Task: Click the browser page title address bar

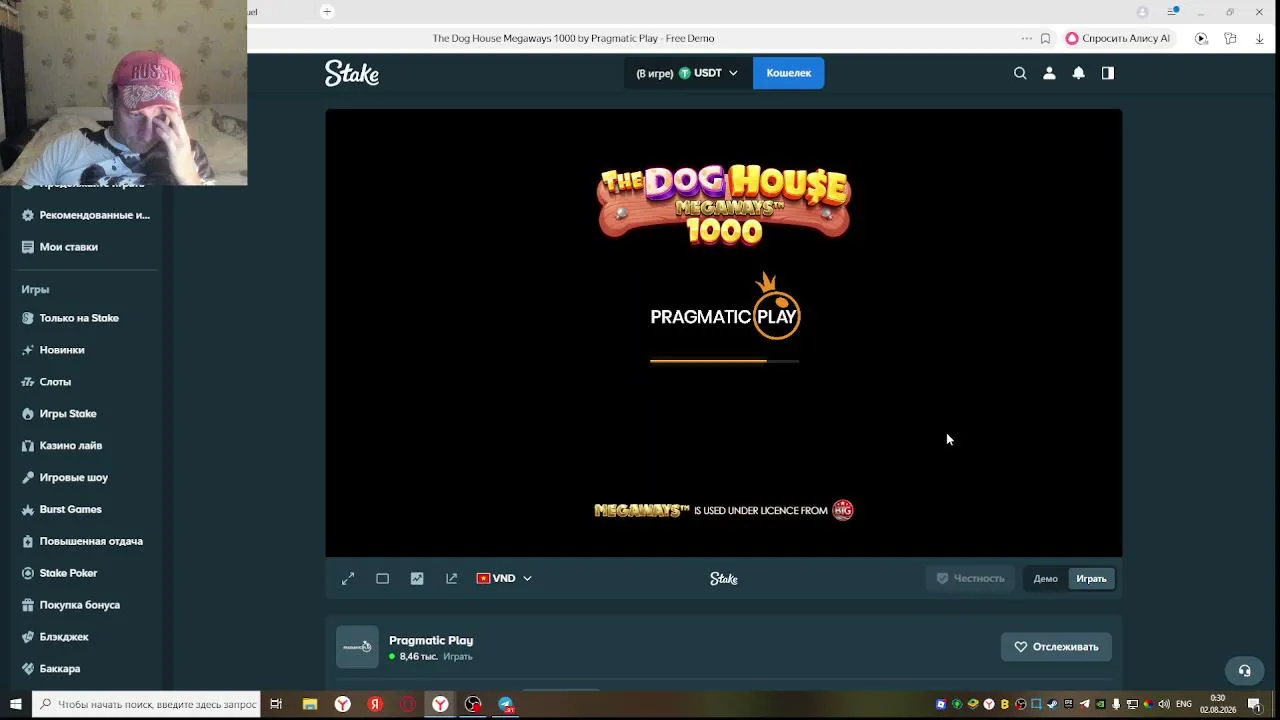Action: click(x=573, y=38)
